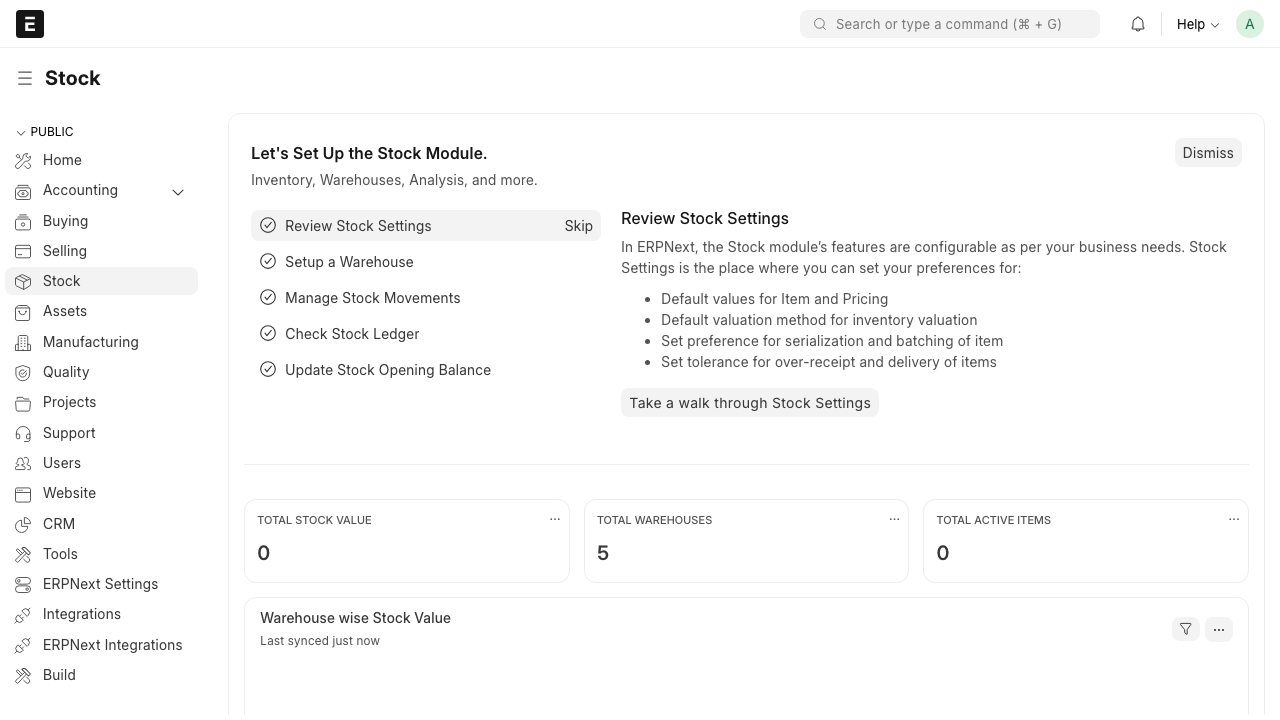
Task: Click the Total Warehouses number card
Action: click(746, 541)
